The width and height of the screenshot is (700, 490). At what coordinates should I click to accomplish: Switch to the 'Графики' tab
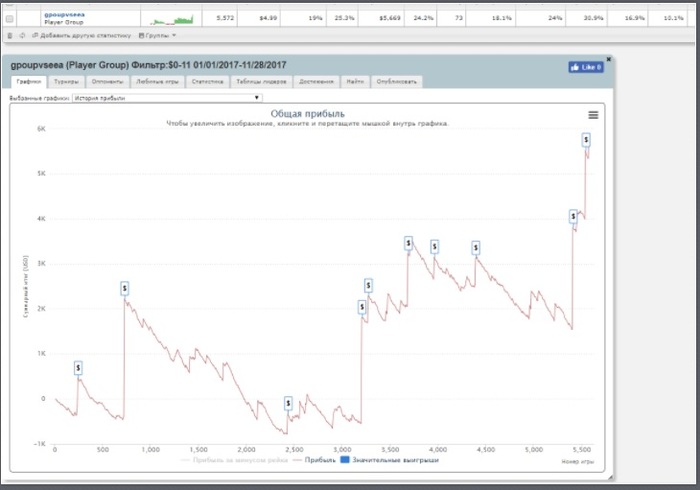pos(29,82)
